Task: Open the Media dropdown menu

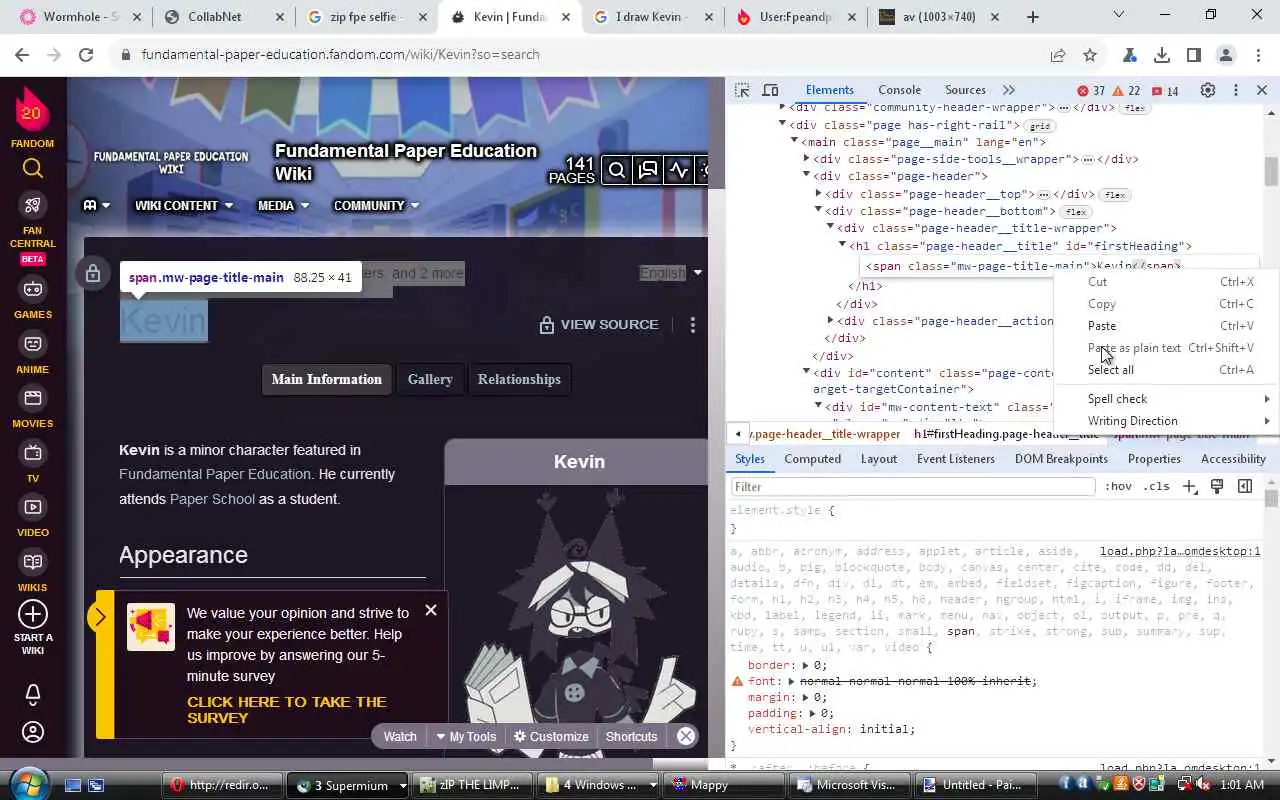Action: pos(283,205)
